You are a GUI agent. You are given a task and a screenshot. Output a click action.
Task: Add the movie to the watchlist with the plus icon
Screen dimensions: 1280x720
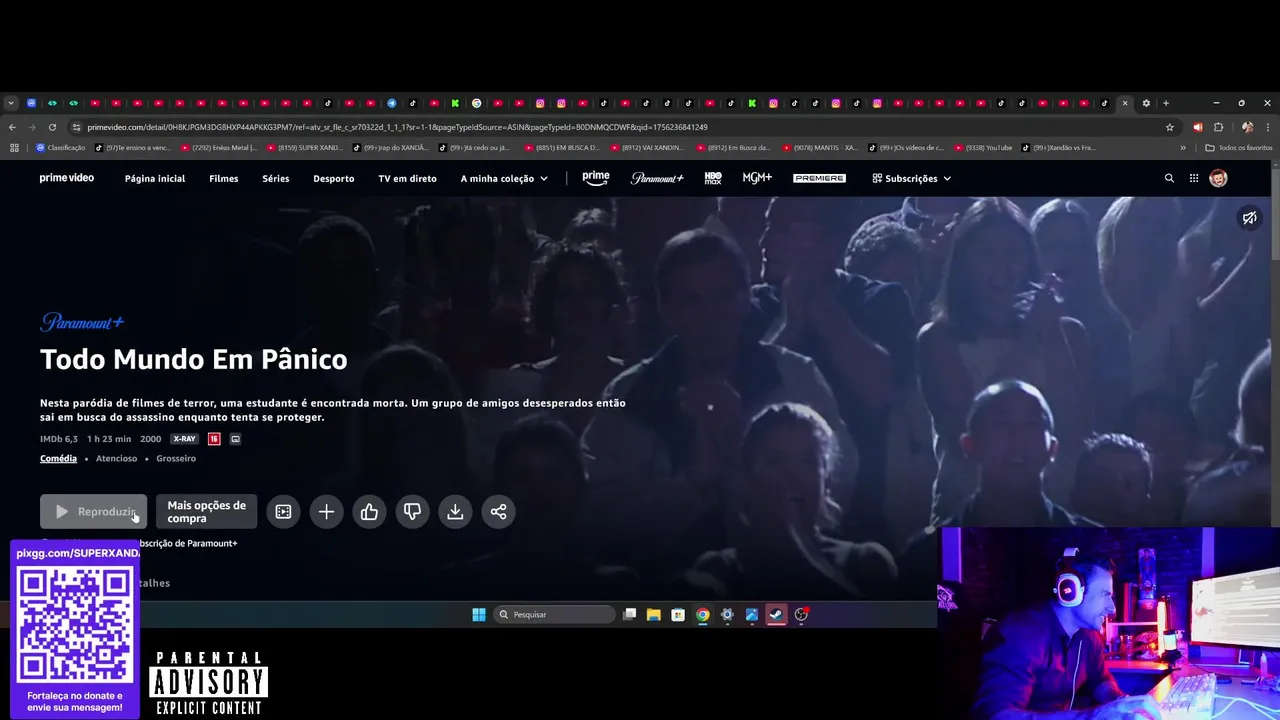[326, 512]
